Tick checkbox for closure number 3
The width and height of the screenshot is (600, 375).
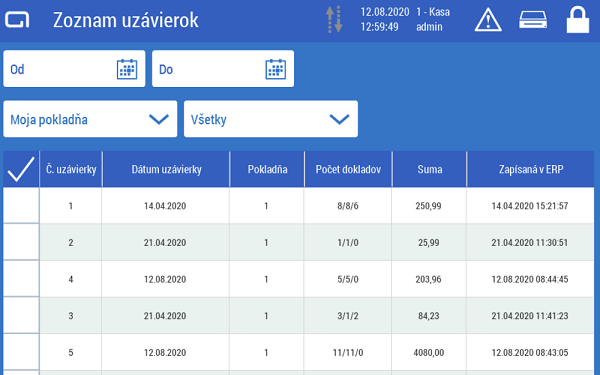click(x=21, y=316)
